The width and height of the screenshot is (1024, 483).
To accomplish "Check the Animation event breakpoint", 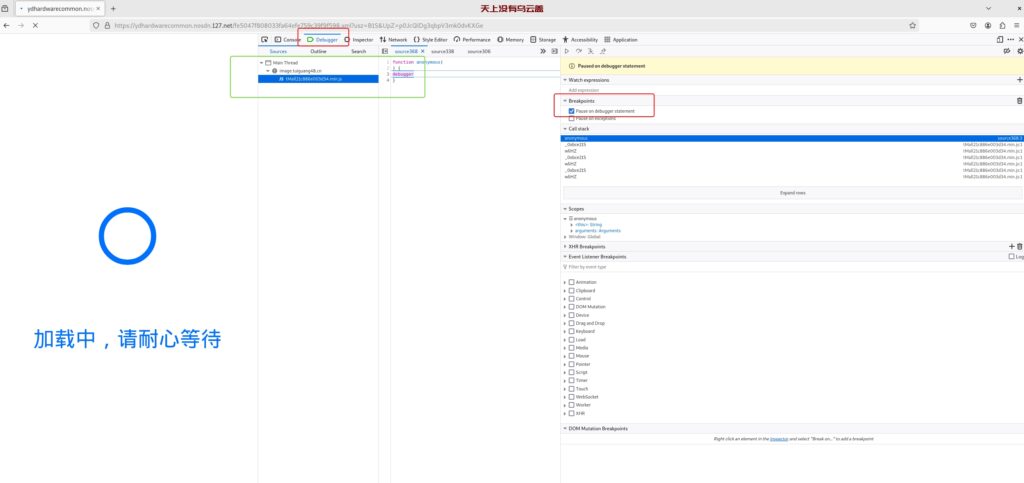I will (x=571, y=282).
